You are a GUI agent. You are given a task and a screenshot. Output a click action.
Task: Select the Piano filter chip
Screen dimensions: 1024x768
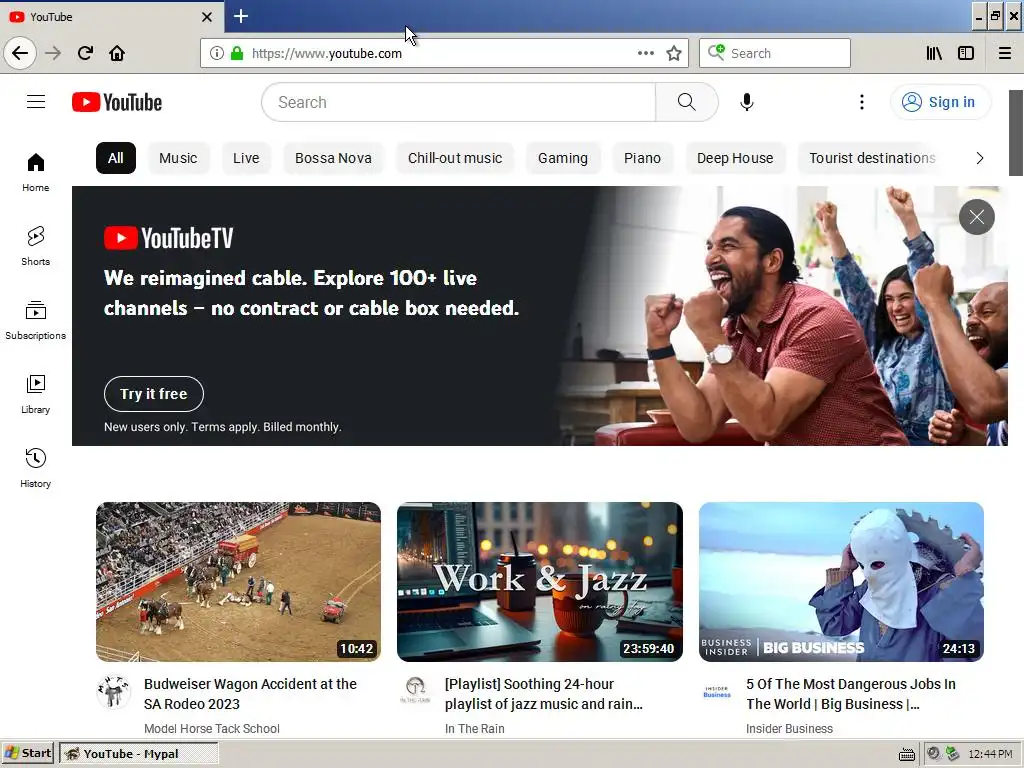[x=643, y=158]
